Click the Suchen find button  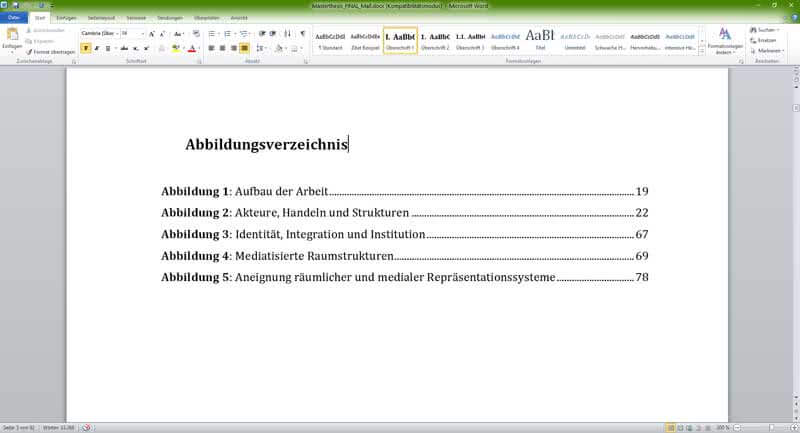click(x=764, y=30)
